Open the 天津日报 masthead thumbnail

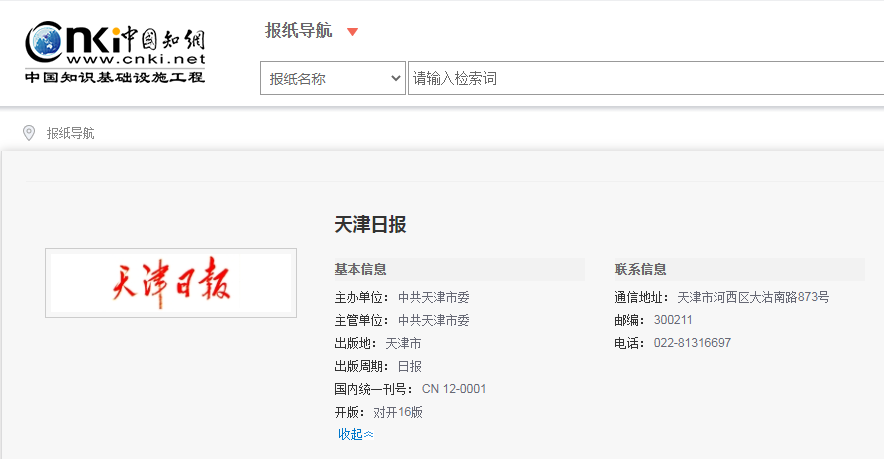[171, 283]
